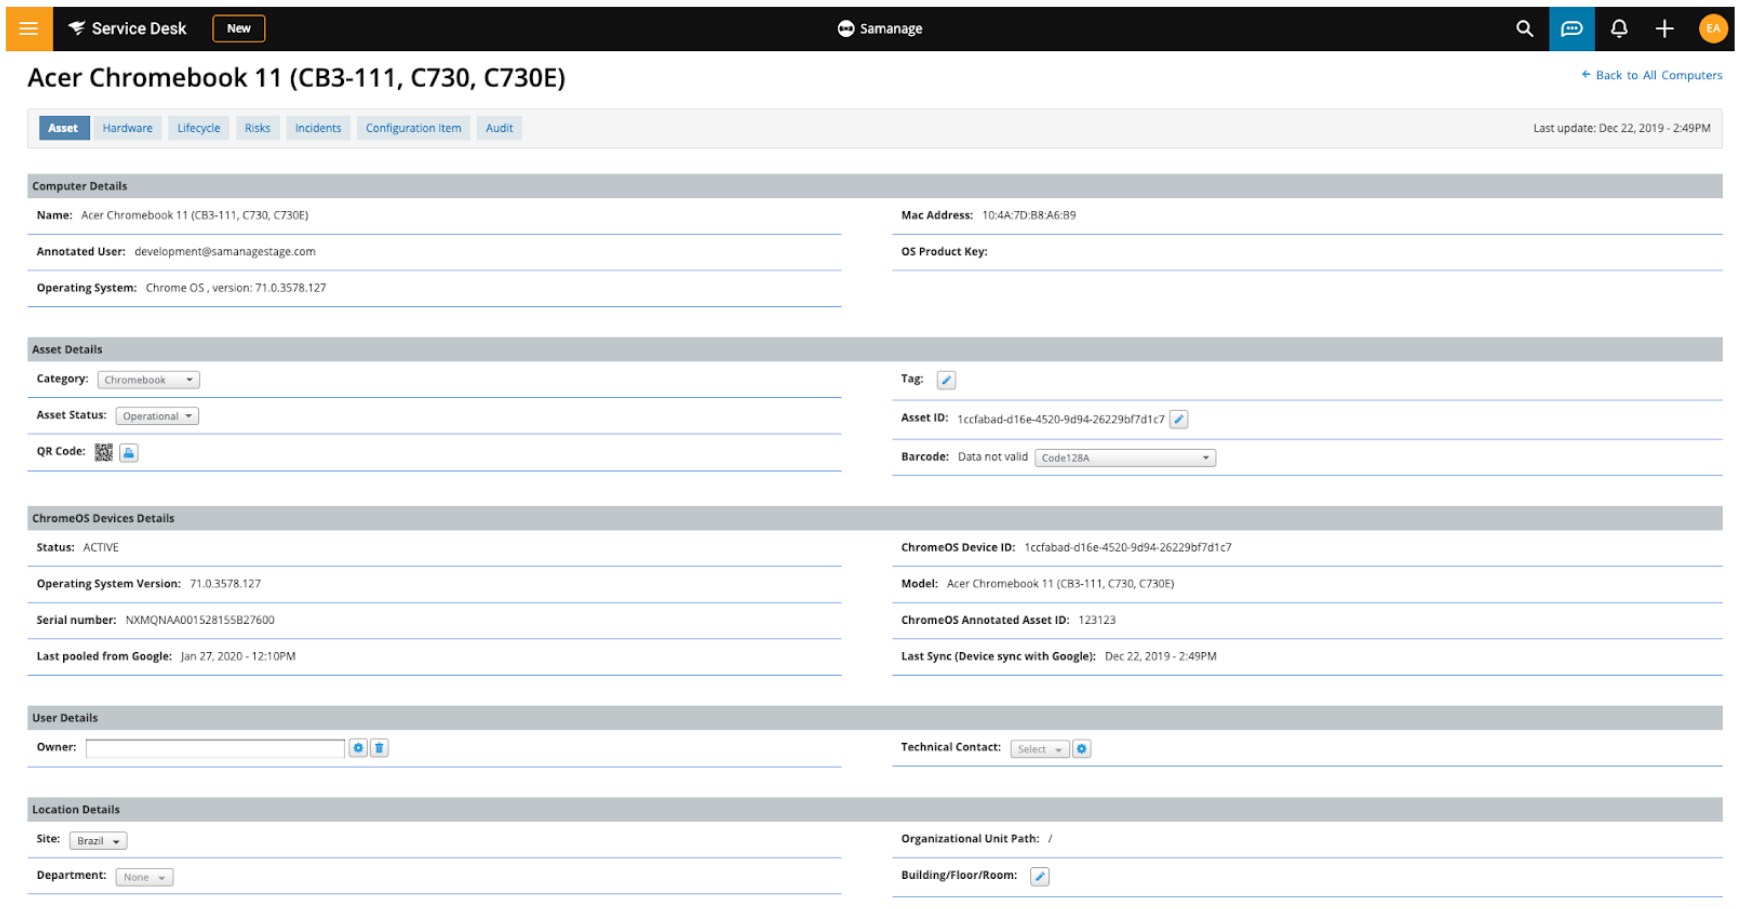Click the QR code image
The image size is (1740, 909).
click(x=104, y=452)
